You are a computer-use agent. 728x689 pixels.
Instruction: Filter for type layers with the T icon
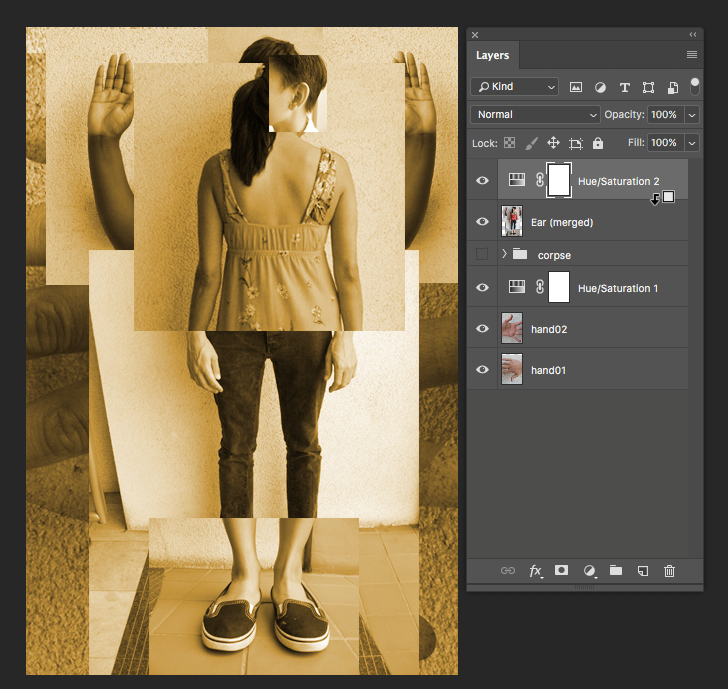pyautogui.click(x=625, y=87)
